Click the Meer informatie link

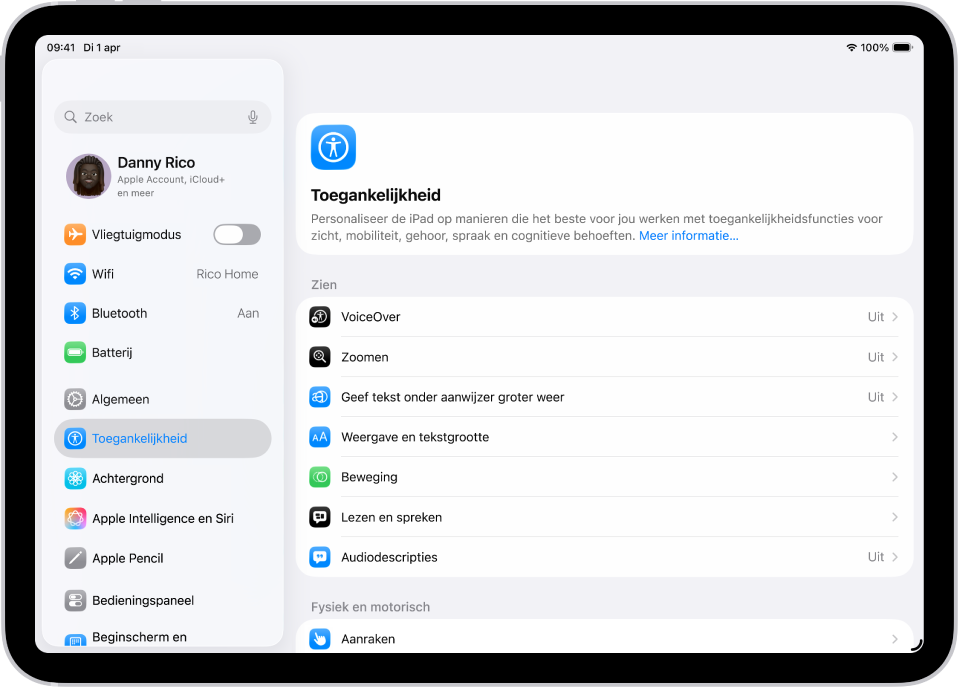pyautogui.click(x=688, y=235)
